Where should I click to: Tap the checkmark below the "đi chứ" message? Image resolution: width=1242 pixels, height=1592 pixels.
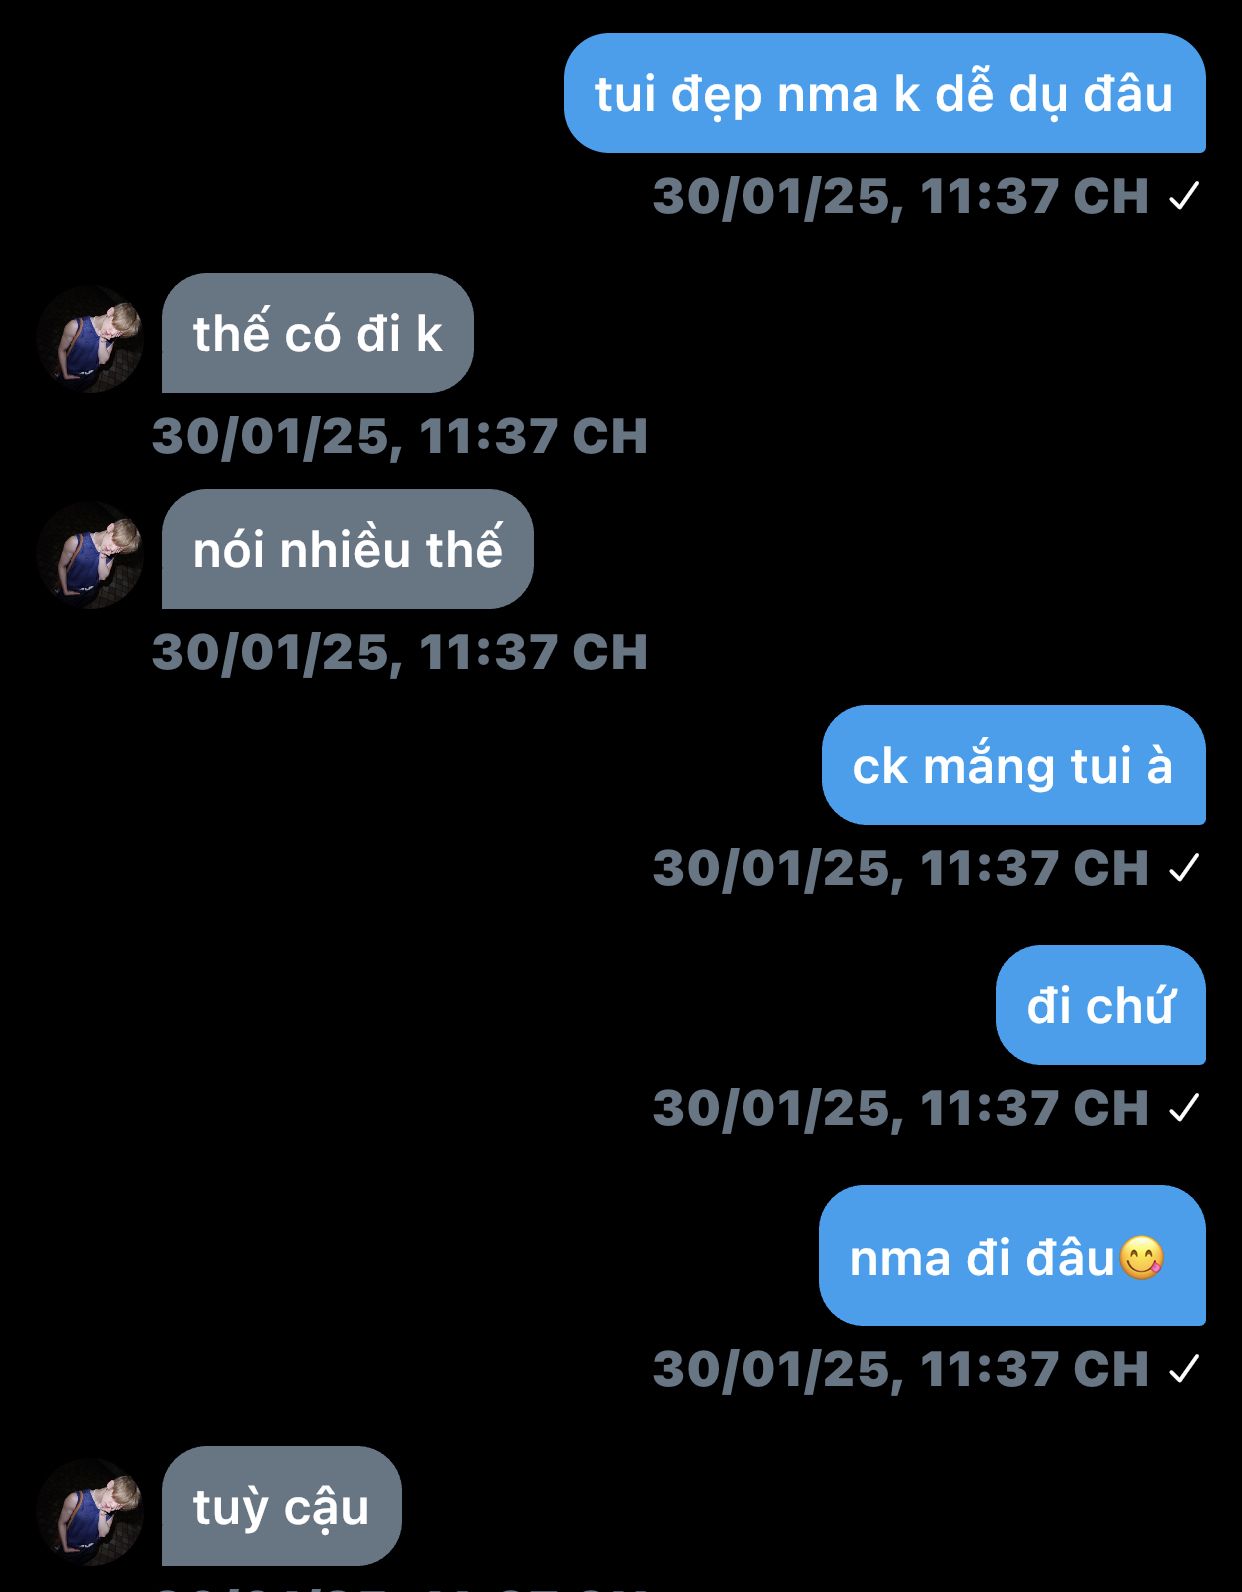tap(1184, 1108)
